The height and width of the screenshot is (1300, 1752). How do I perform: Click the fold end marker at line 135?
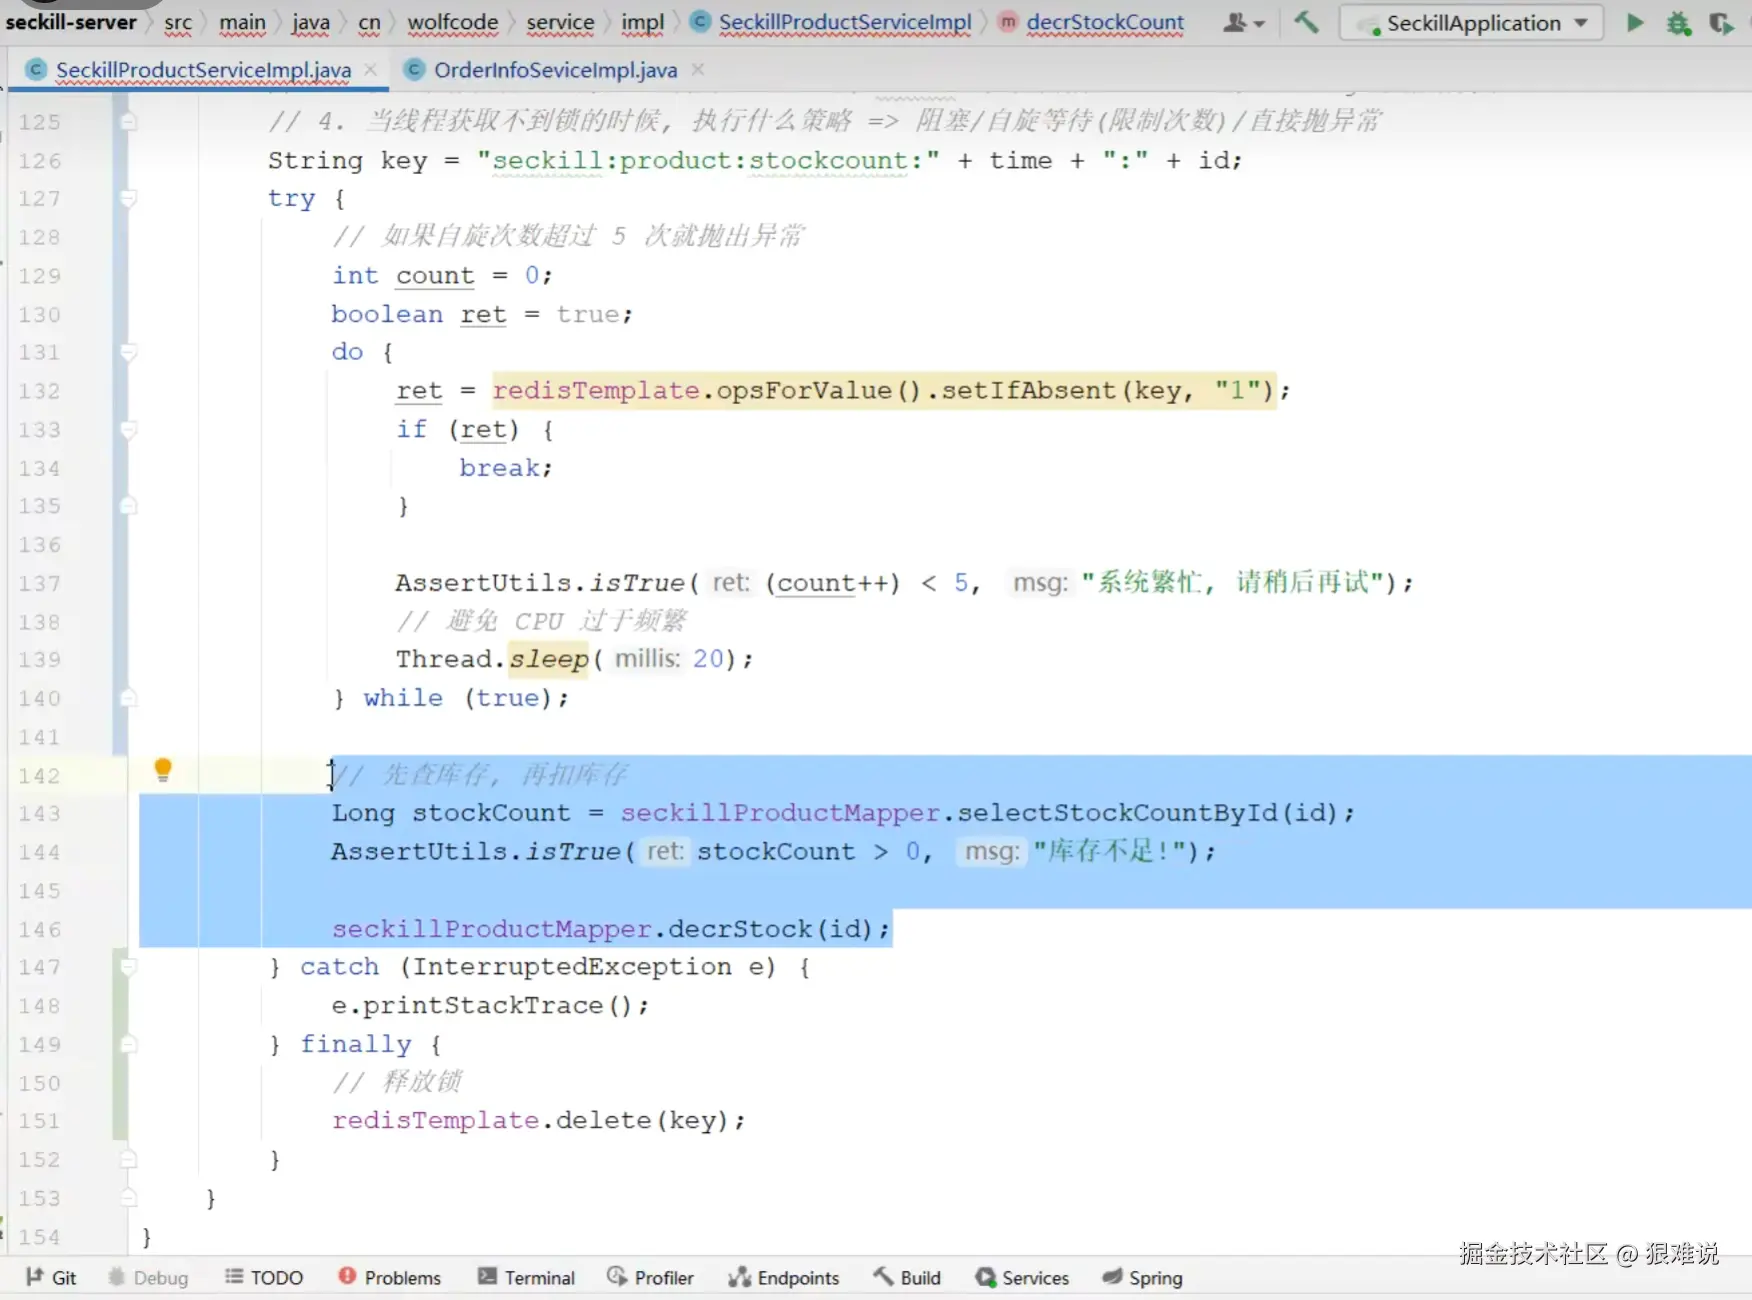[x=128, y=506]
